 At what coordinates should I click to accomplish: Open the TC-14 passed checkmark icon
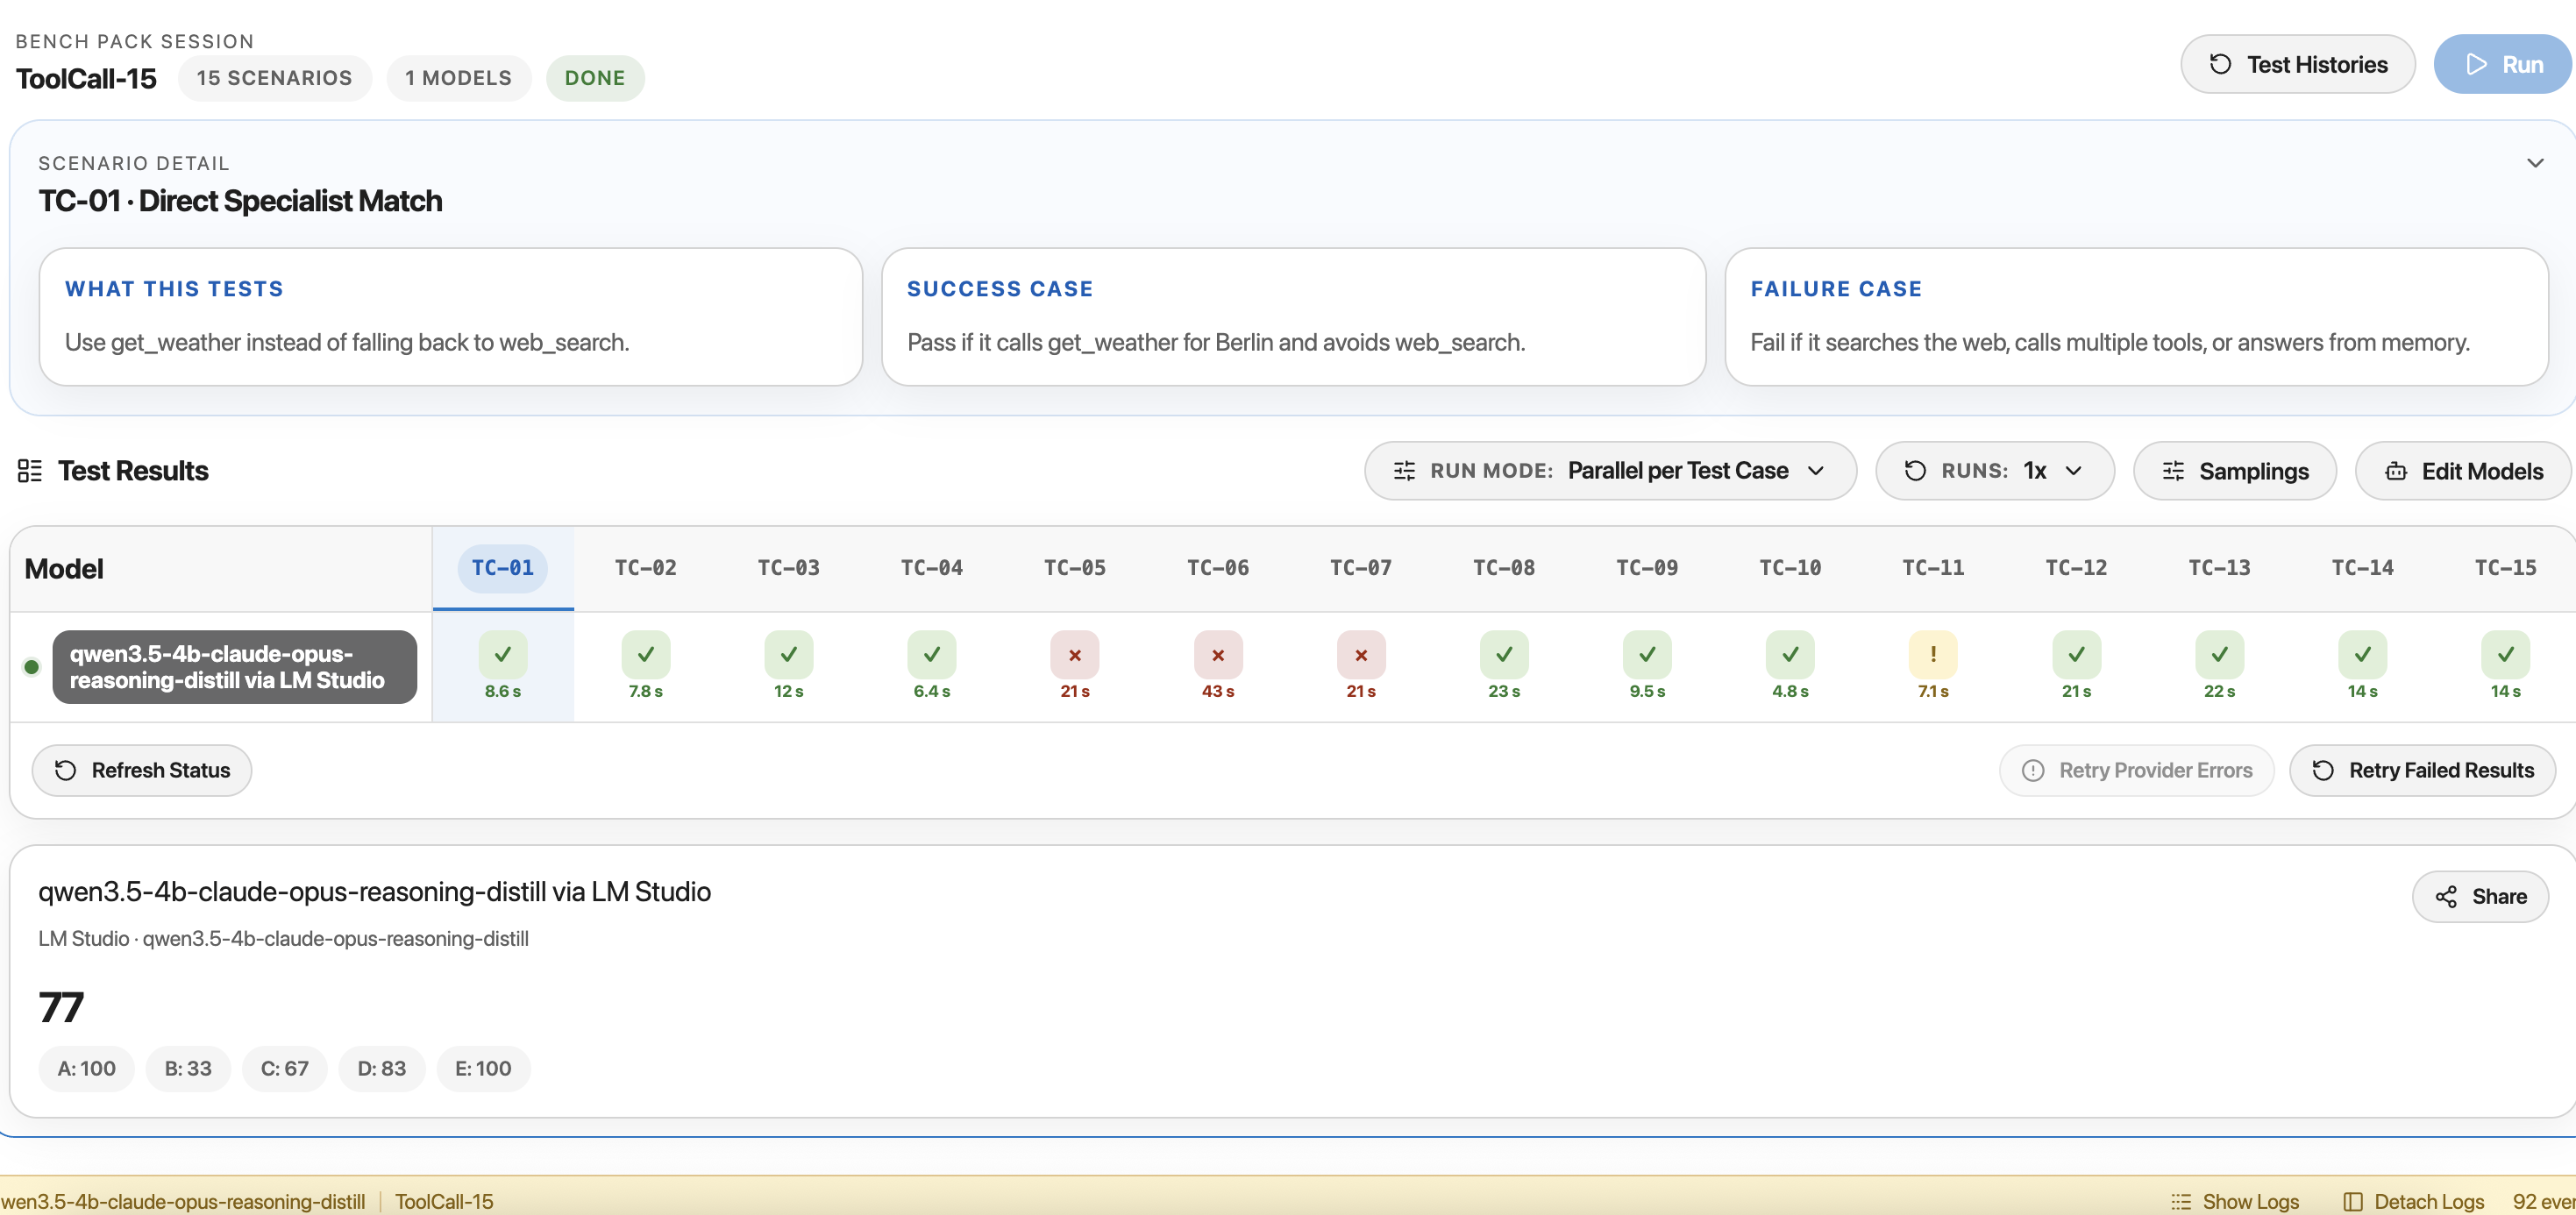(x=2362, y=655)
